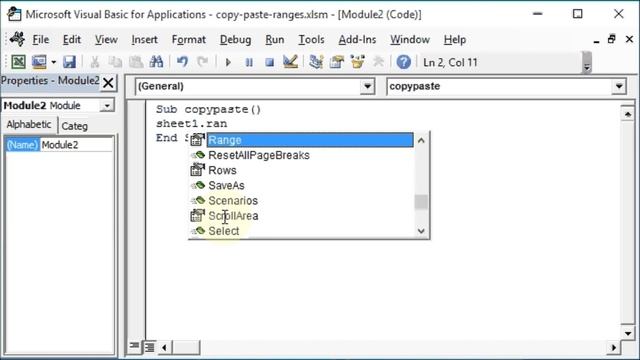Open the View menu
Image resolution: width=640 pixels, height=360 pixels.
coord(106,40)
